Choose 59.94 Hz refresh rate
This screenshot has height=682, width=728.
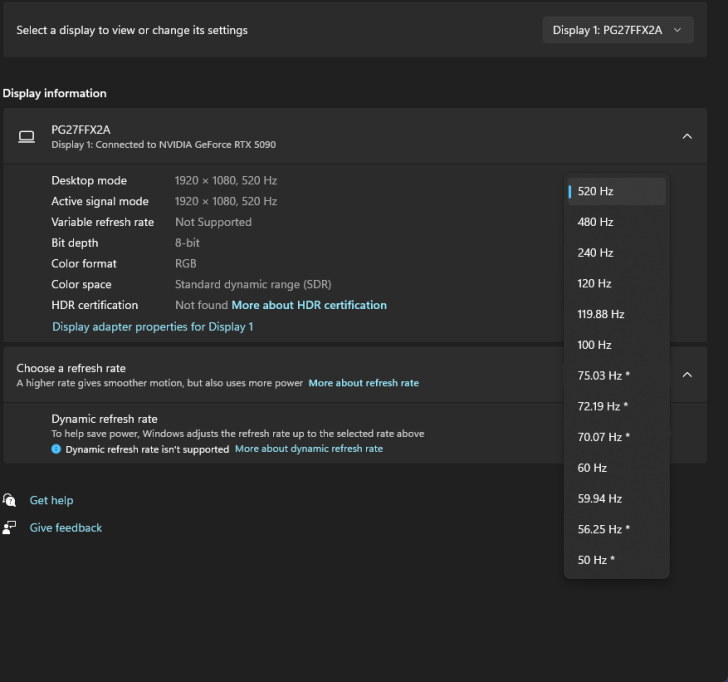point(617,499)
